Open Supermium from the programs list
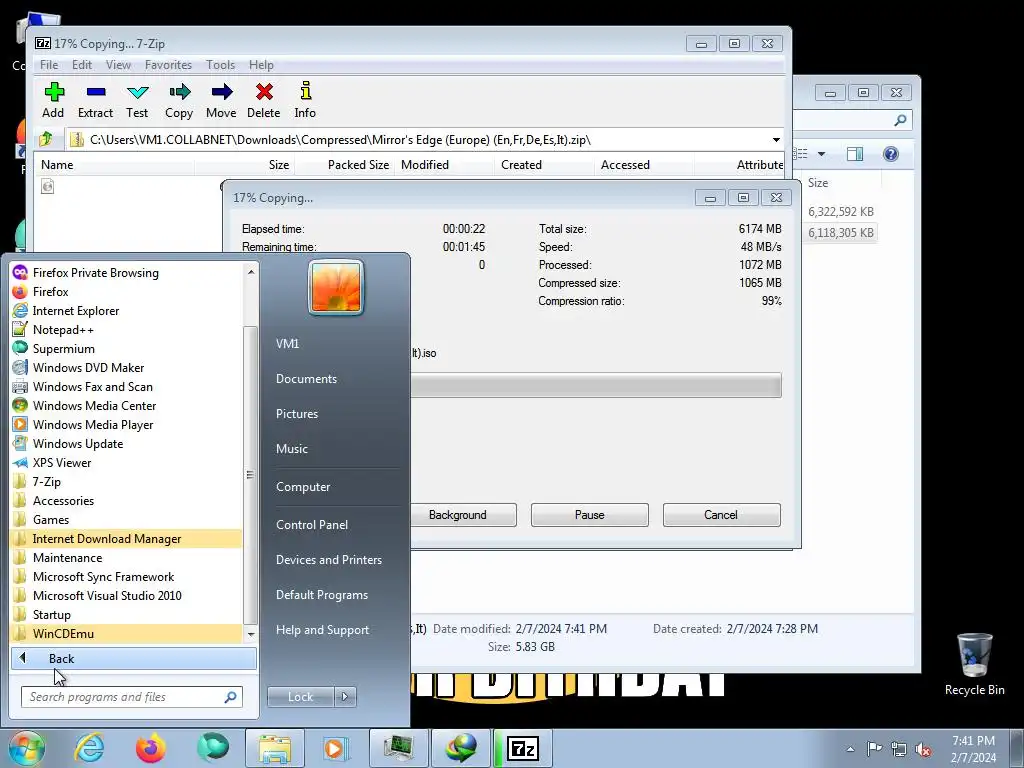The height and width of the screenshot is (768, 1024). click(63, 348)
